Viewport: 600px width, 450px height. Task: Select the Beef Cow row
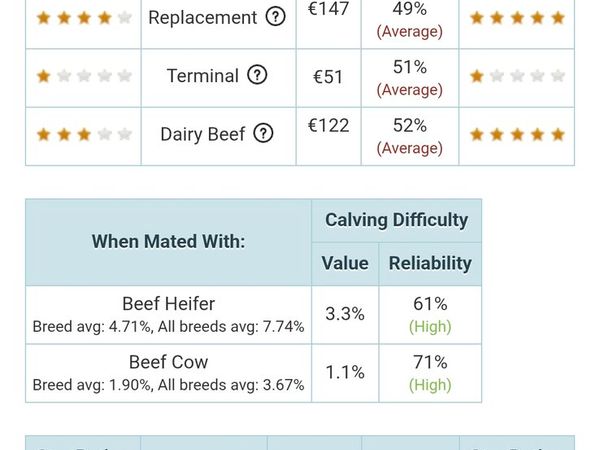(253, 373)
